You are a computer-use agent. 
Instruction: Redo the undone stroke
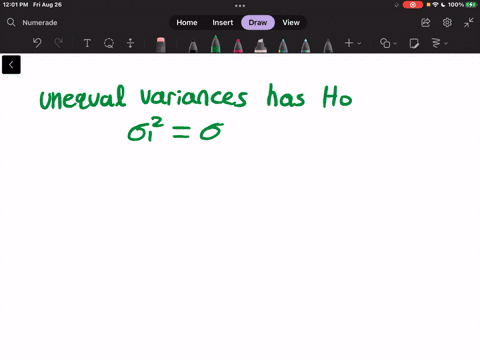click(59, 43)
